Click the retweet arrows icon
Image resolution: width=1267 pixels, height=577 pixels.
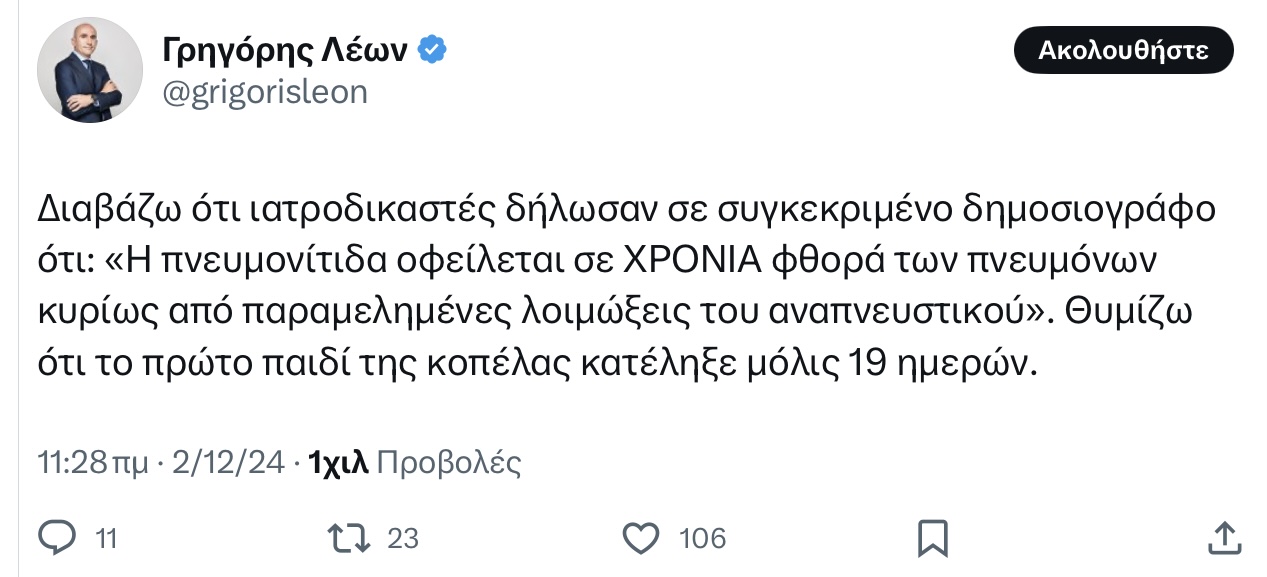click(350, 538)
